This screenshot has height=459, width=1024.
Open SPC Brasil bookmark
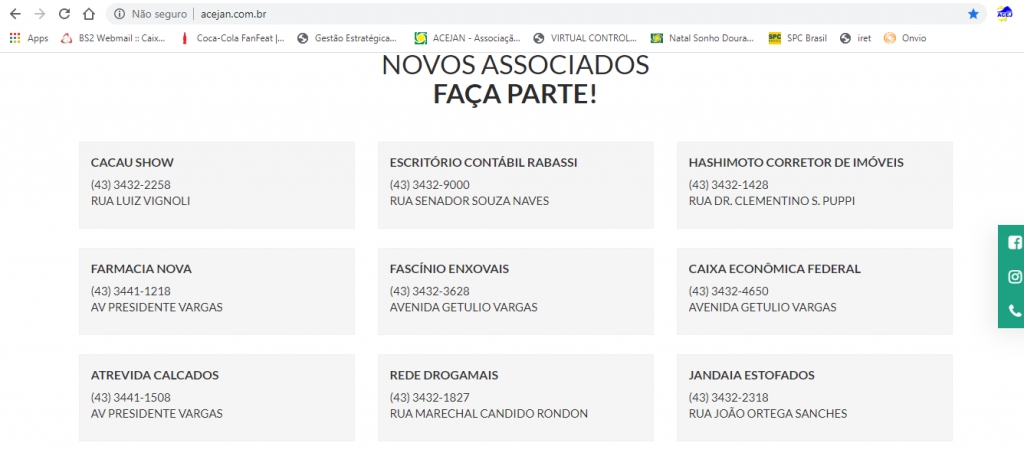tap(797, 39)
